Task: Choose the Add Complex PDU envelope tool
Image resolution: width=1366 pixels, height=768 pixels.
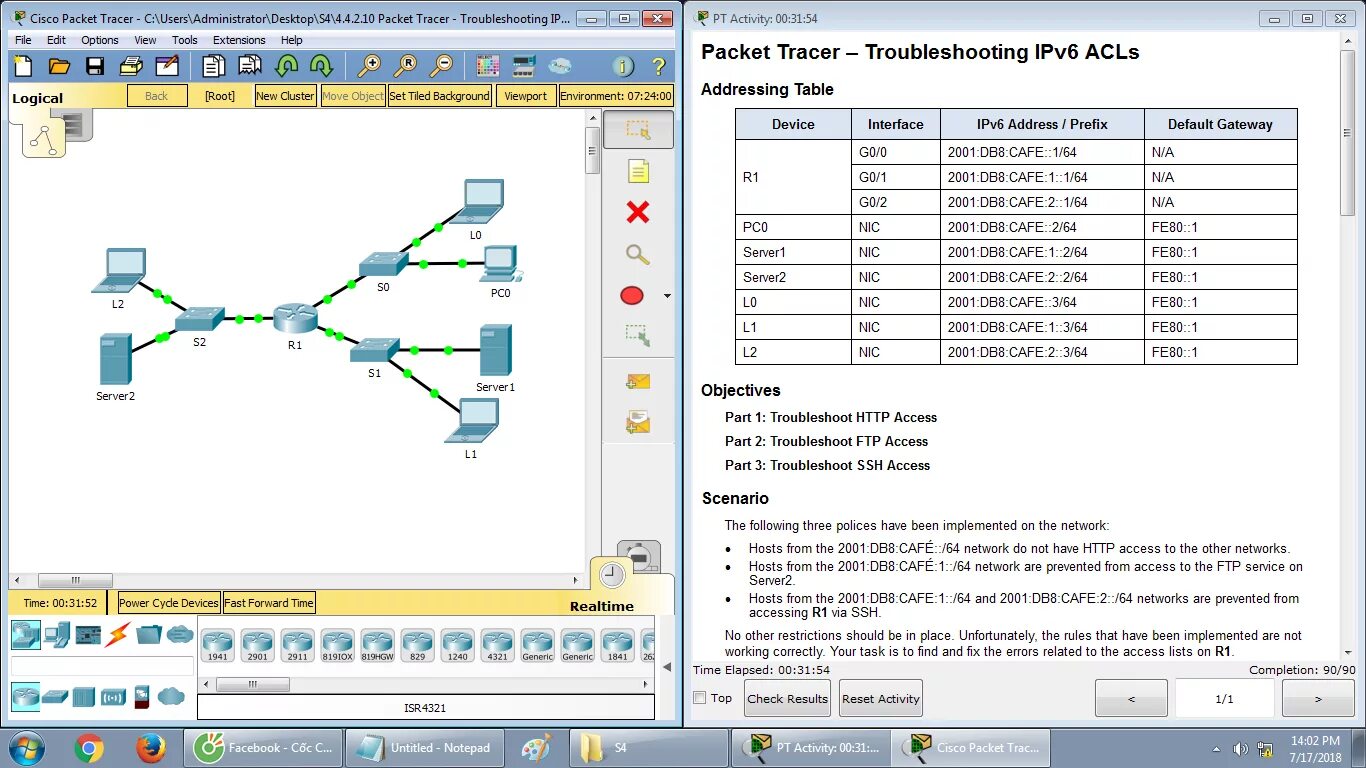Action: pos(638,424)
